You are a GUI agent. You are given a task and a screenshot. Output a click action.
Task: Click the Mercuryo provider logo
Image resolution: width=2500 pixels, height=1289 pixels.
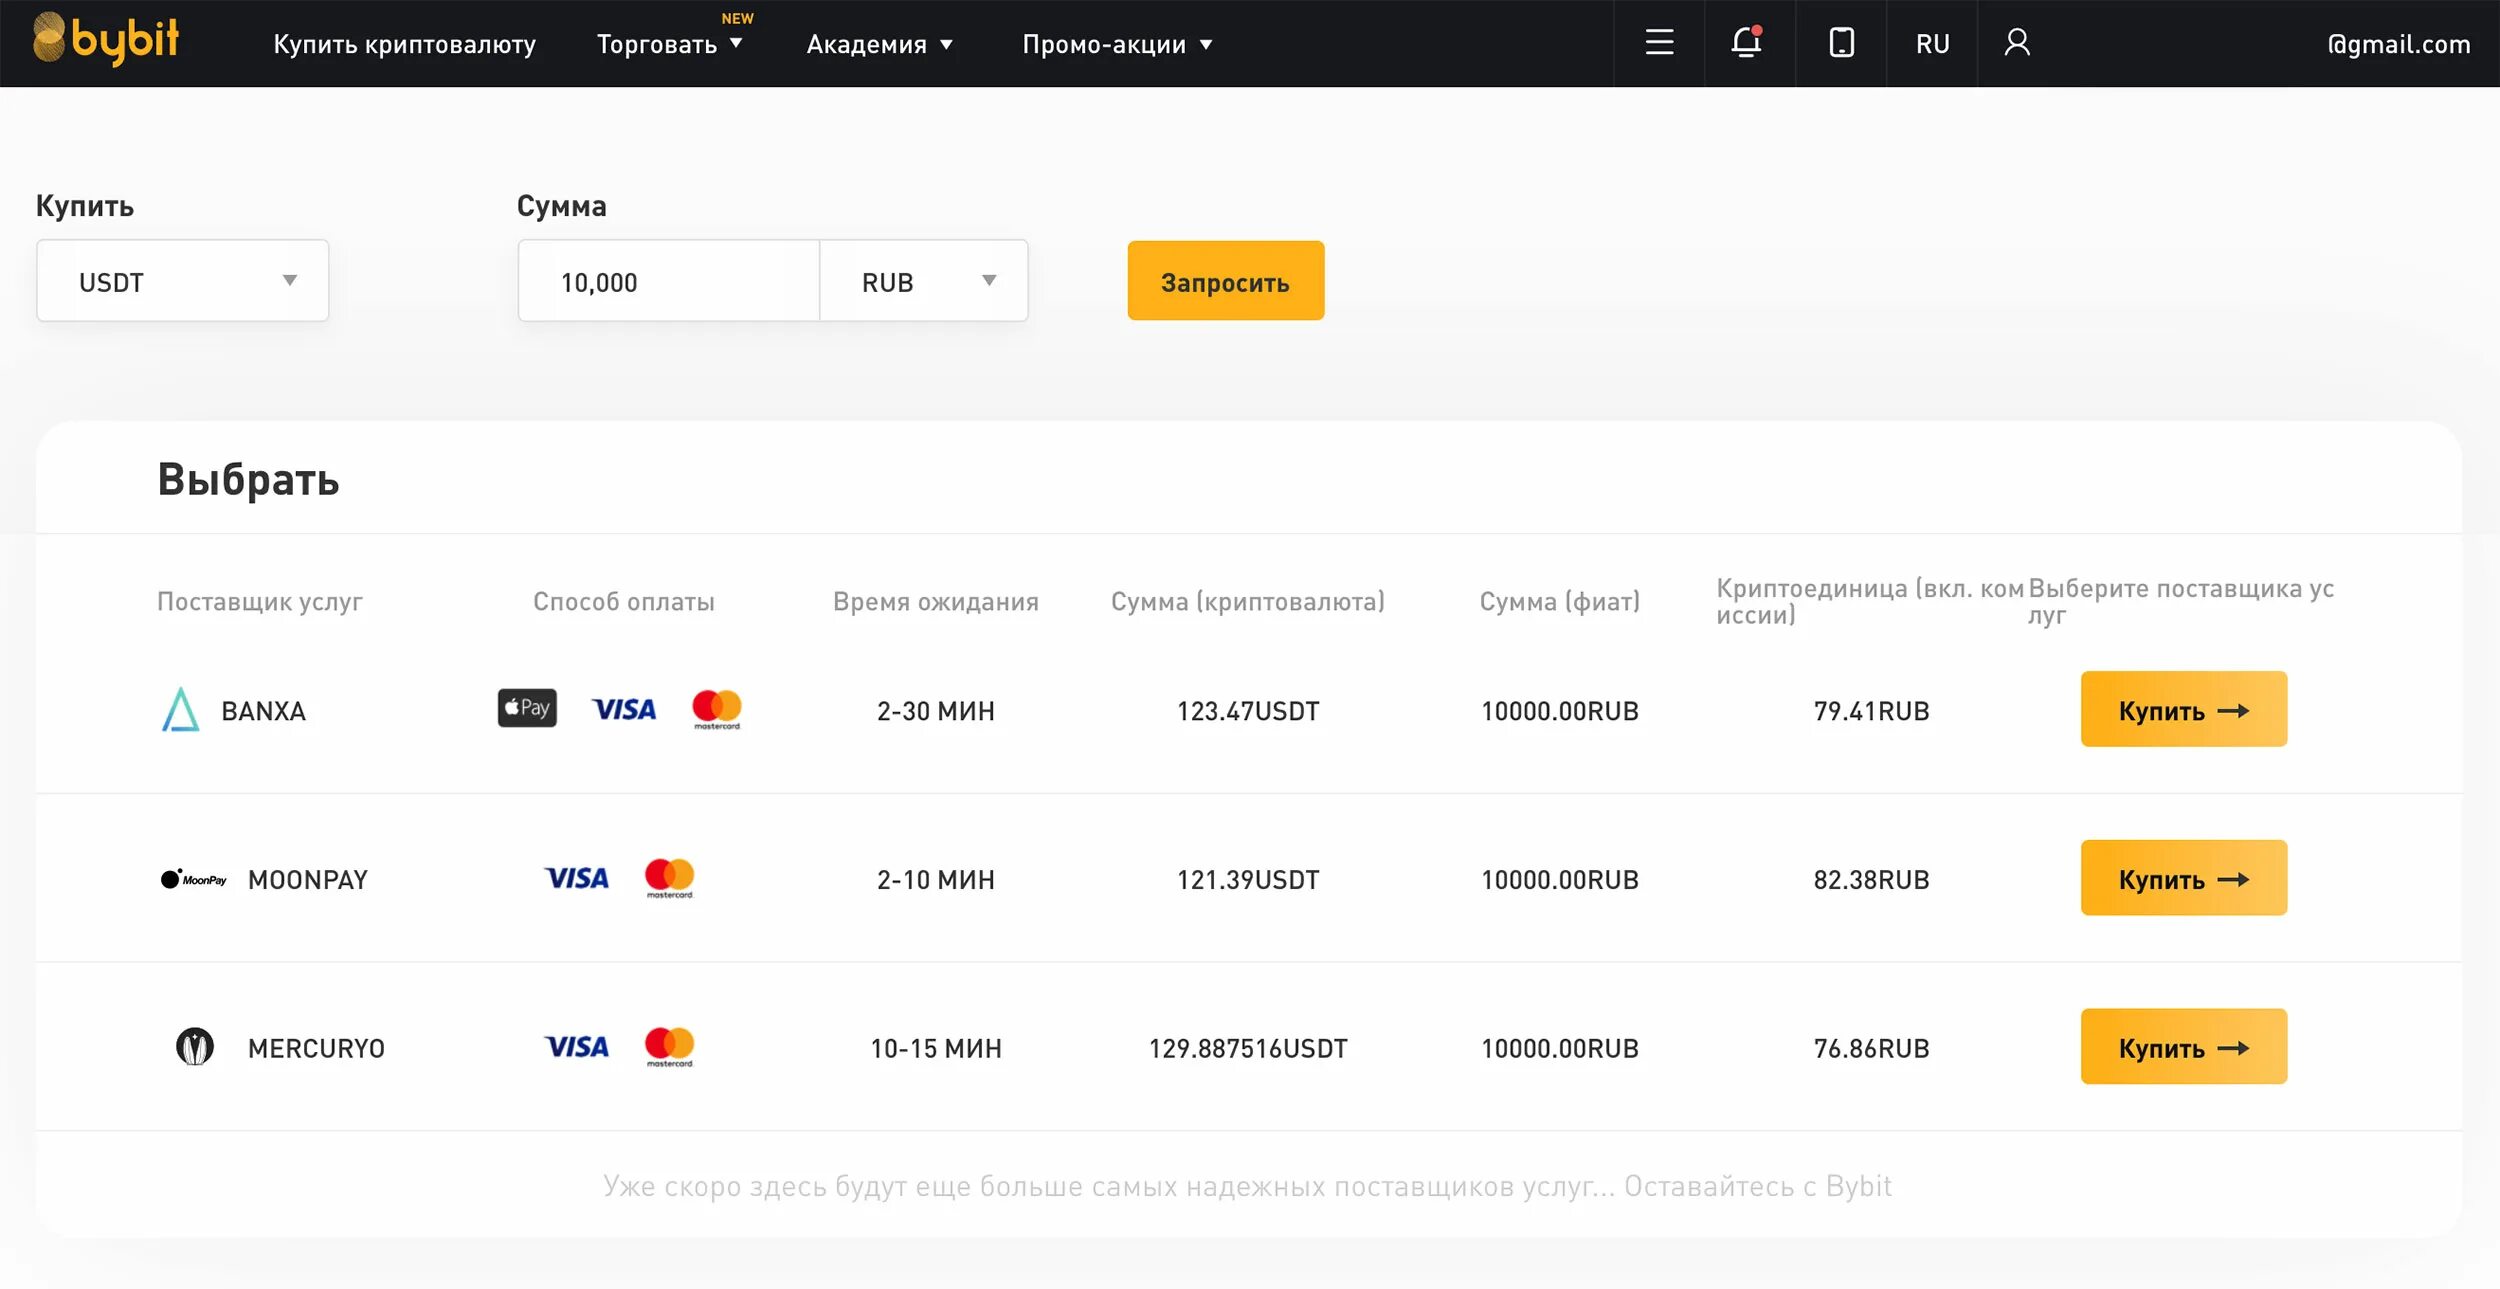coord(195,1047)
